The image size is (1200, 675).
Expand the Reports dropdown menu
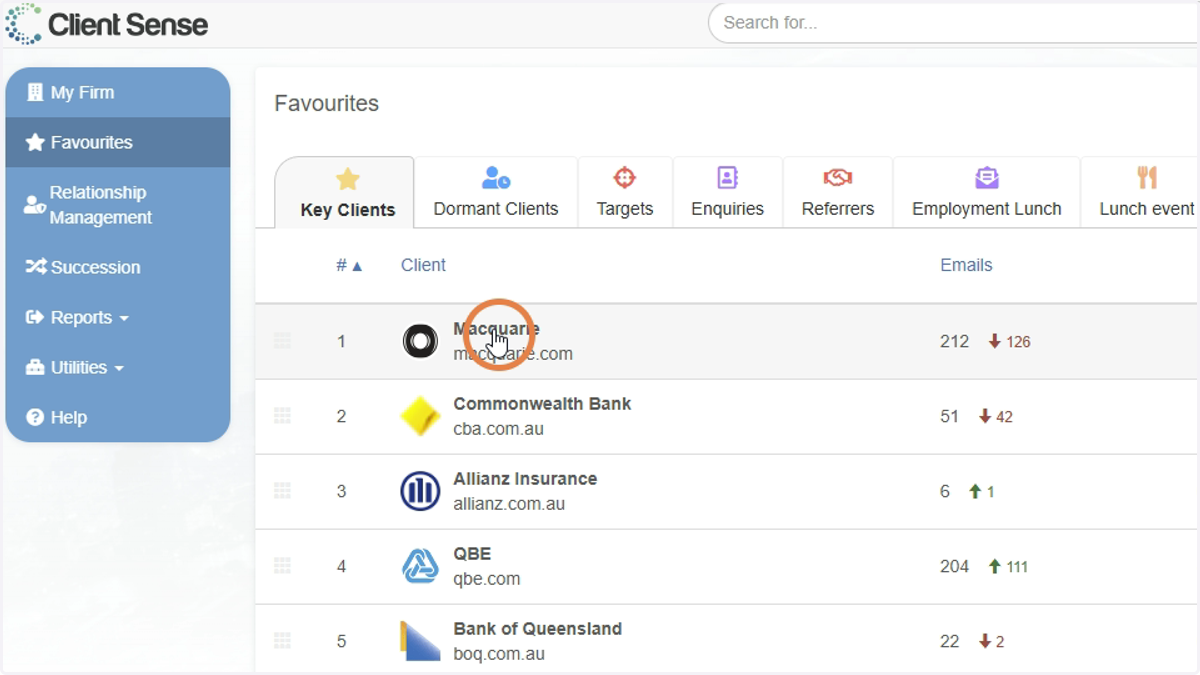pos(118,317)
